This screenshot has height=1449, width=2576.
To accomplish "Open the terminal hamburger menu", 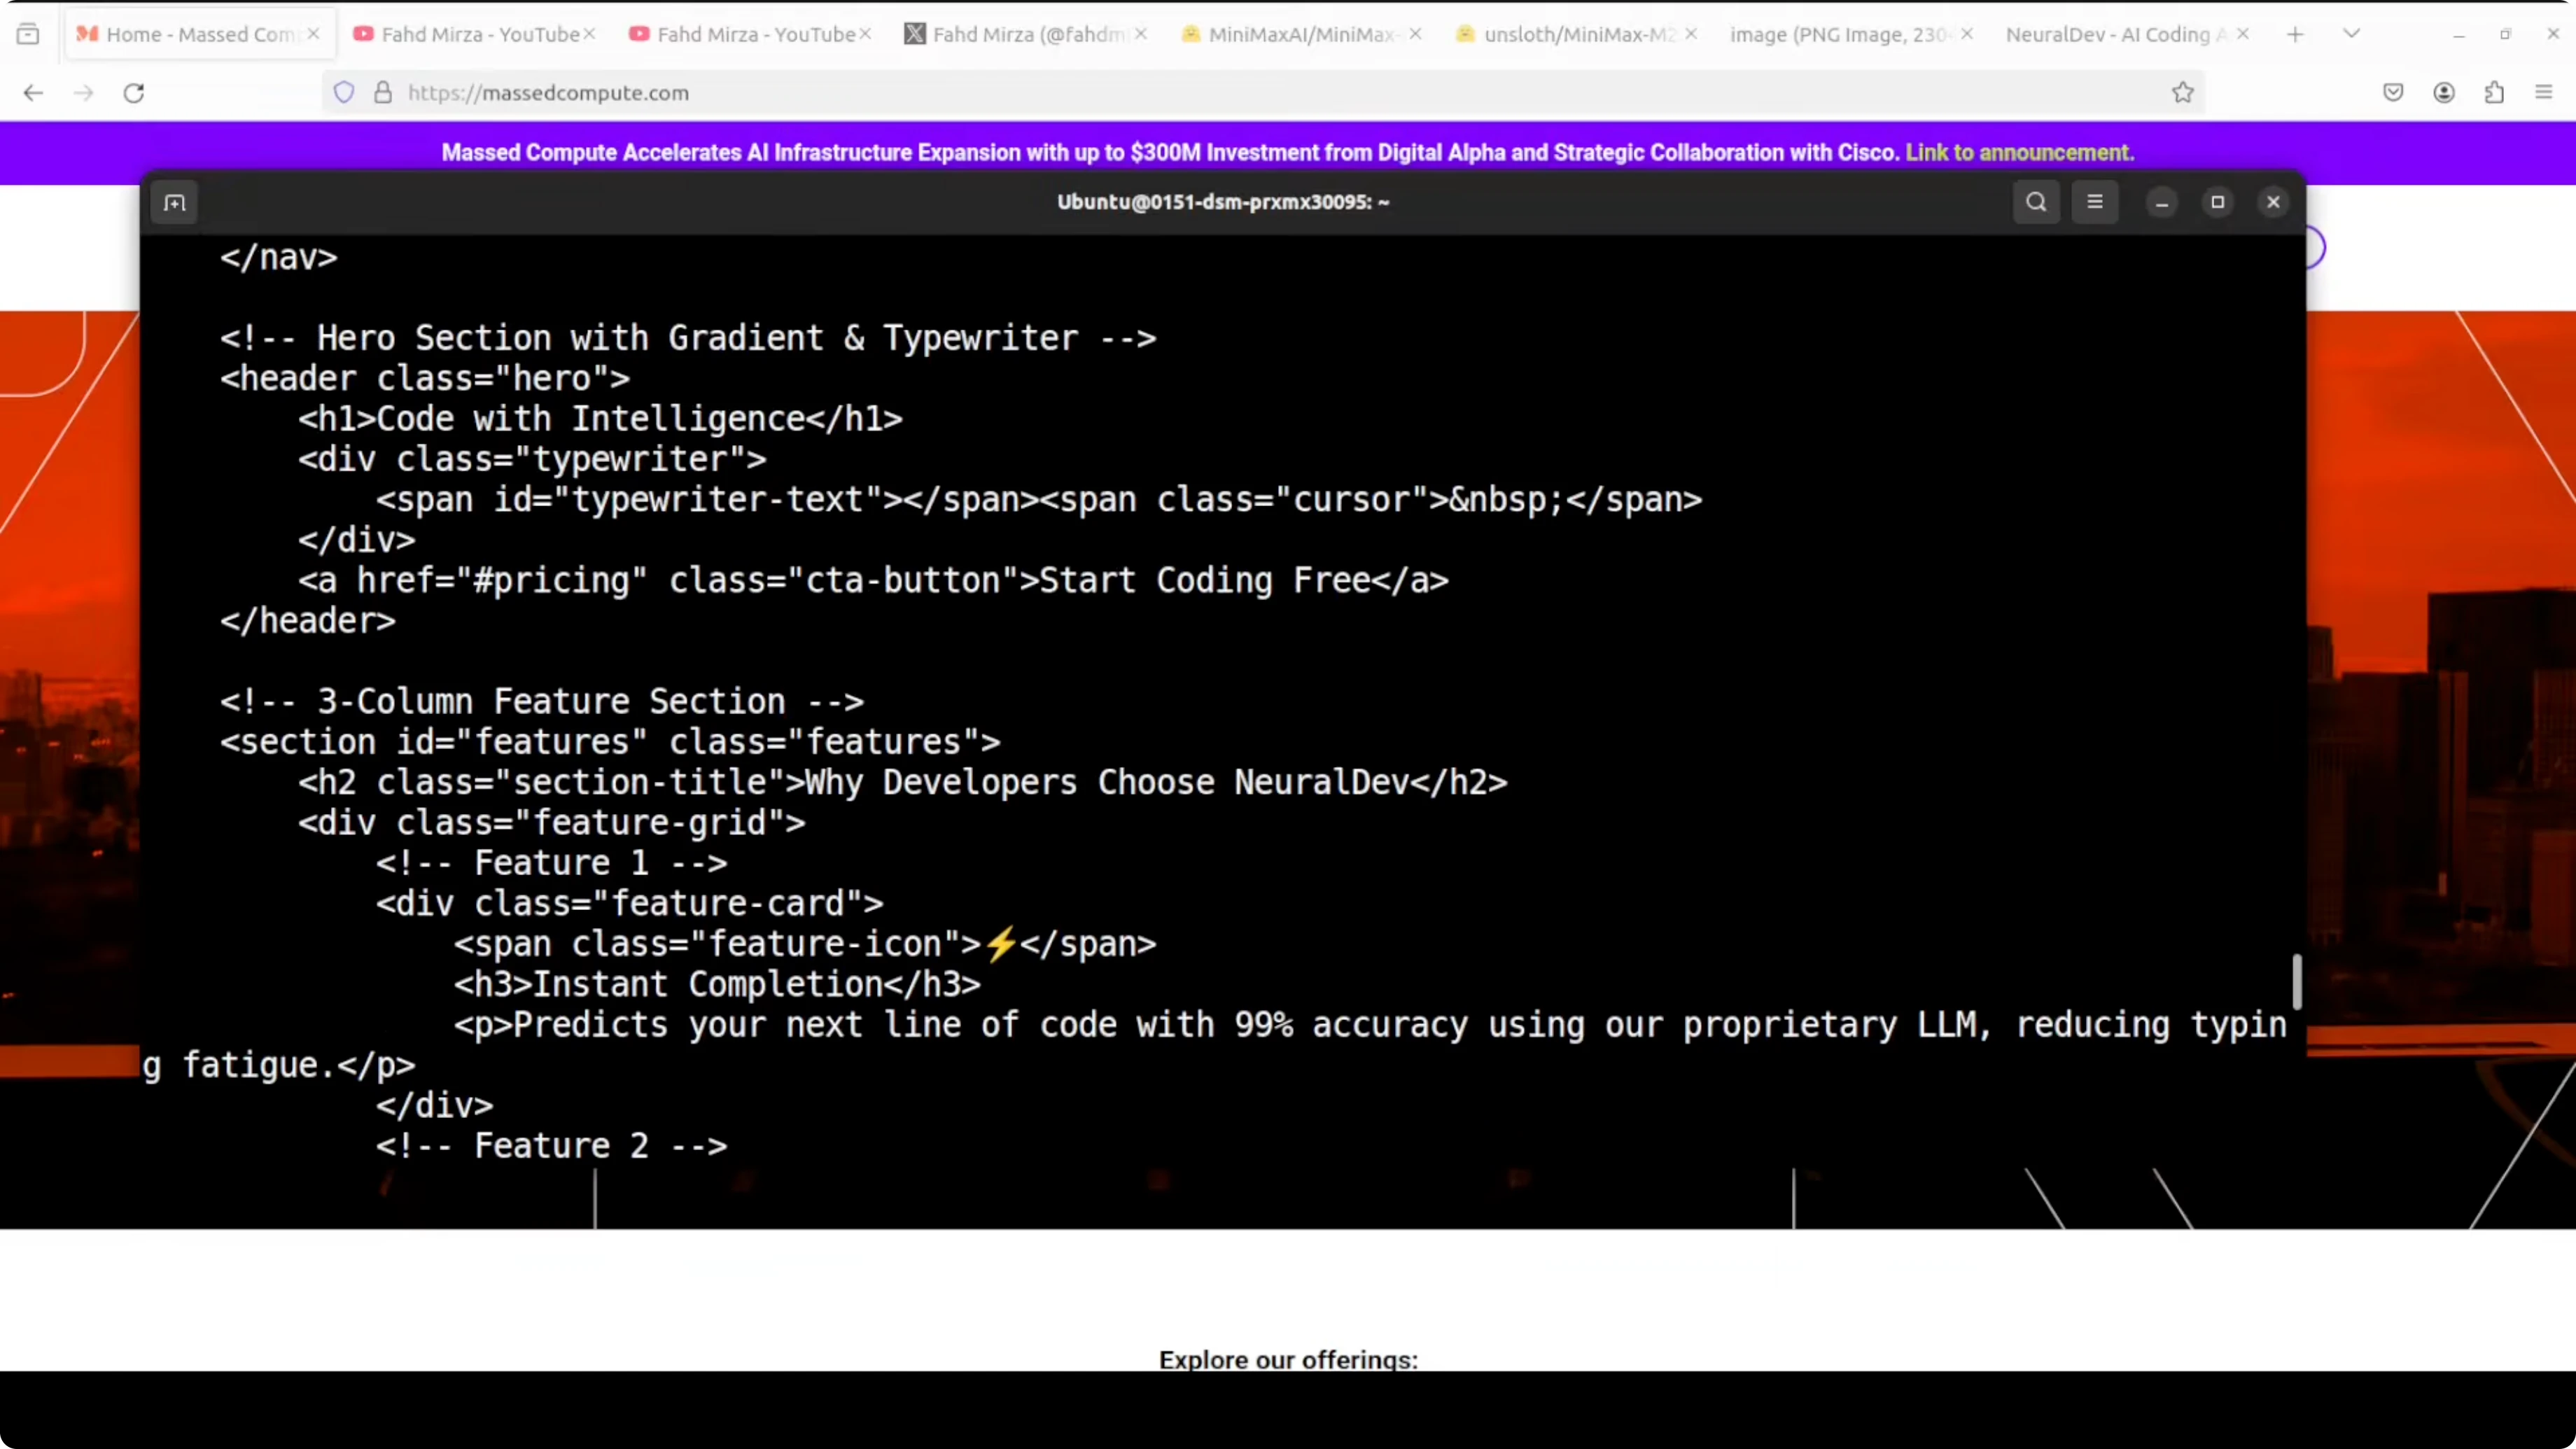I will point(2096,202).
